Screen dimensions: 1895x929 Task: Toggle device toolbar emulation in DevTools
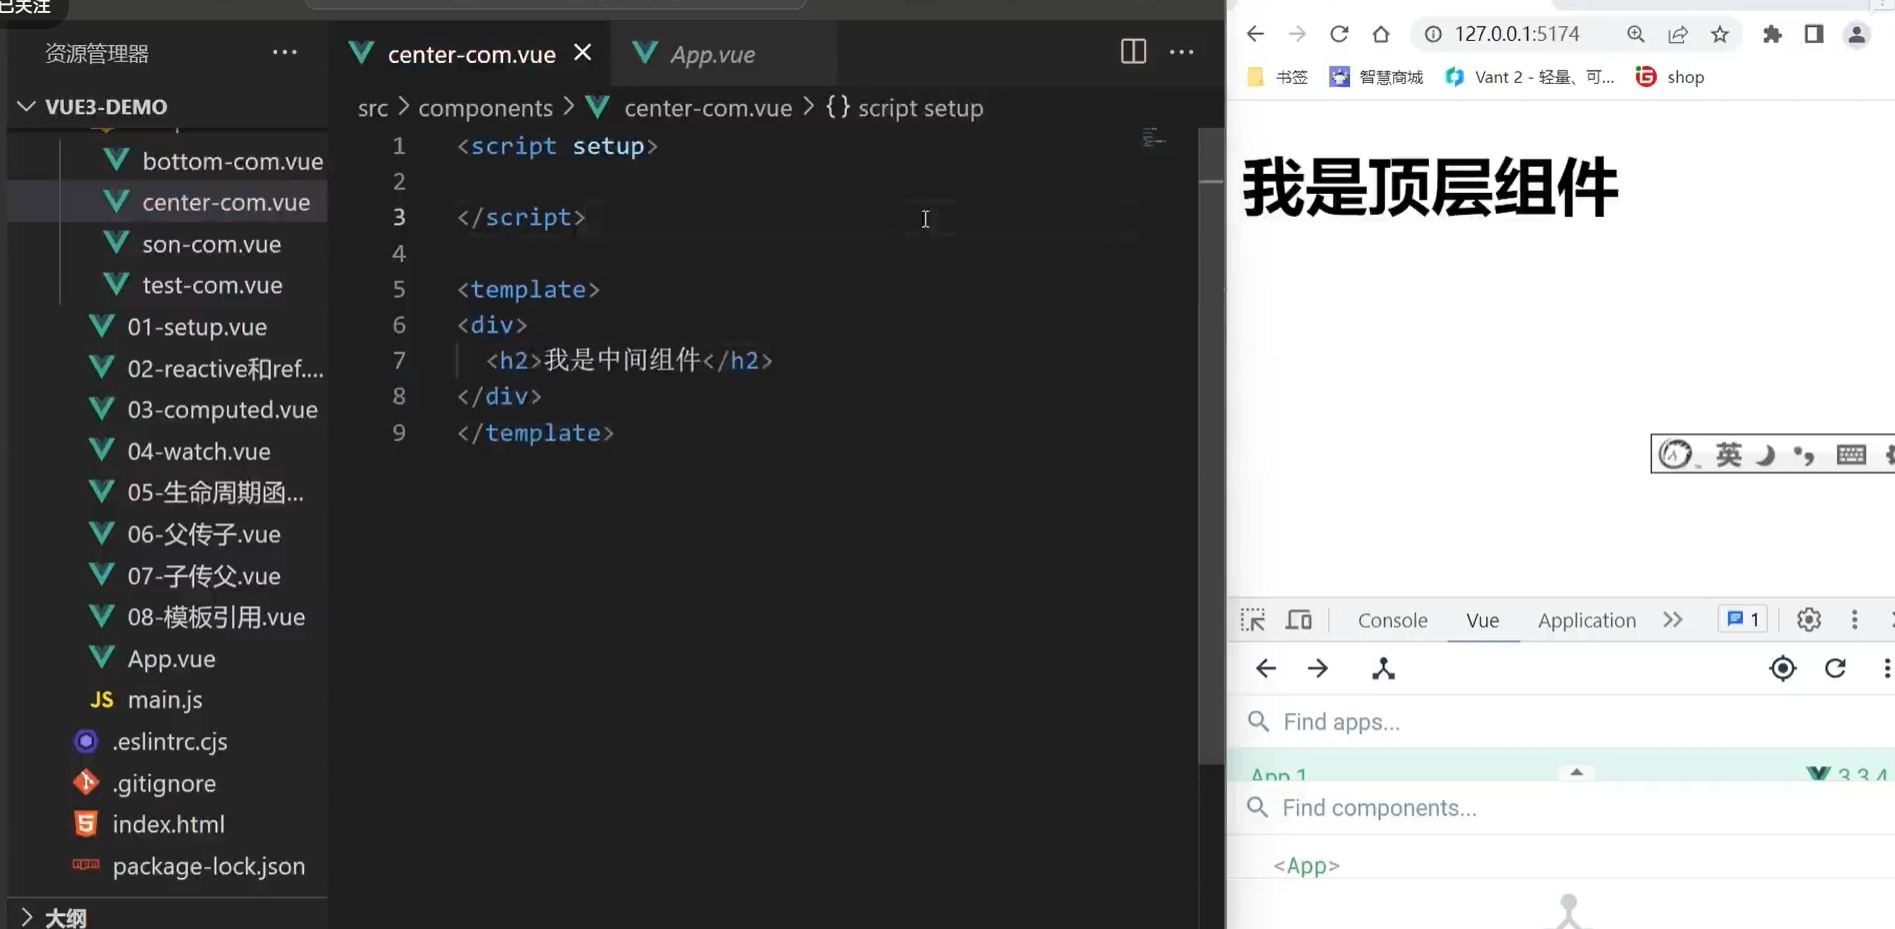click(x=1298, y=619)
